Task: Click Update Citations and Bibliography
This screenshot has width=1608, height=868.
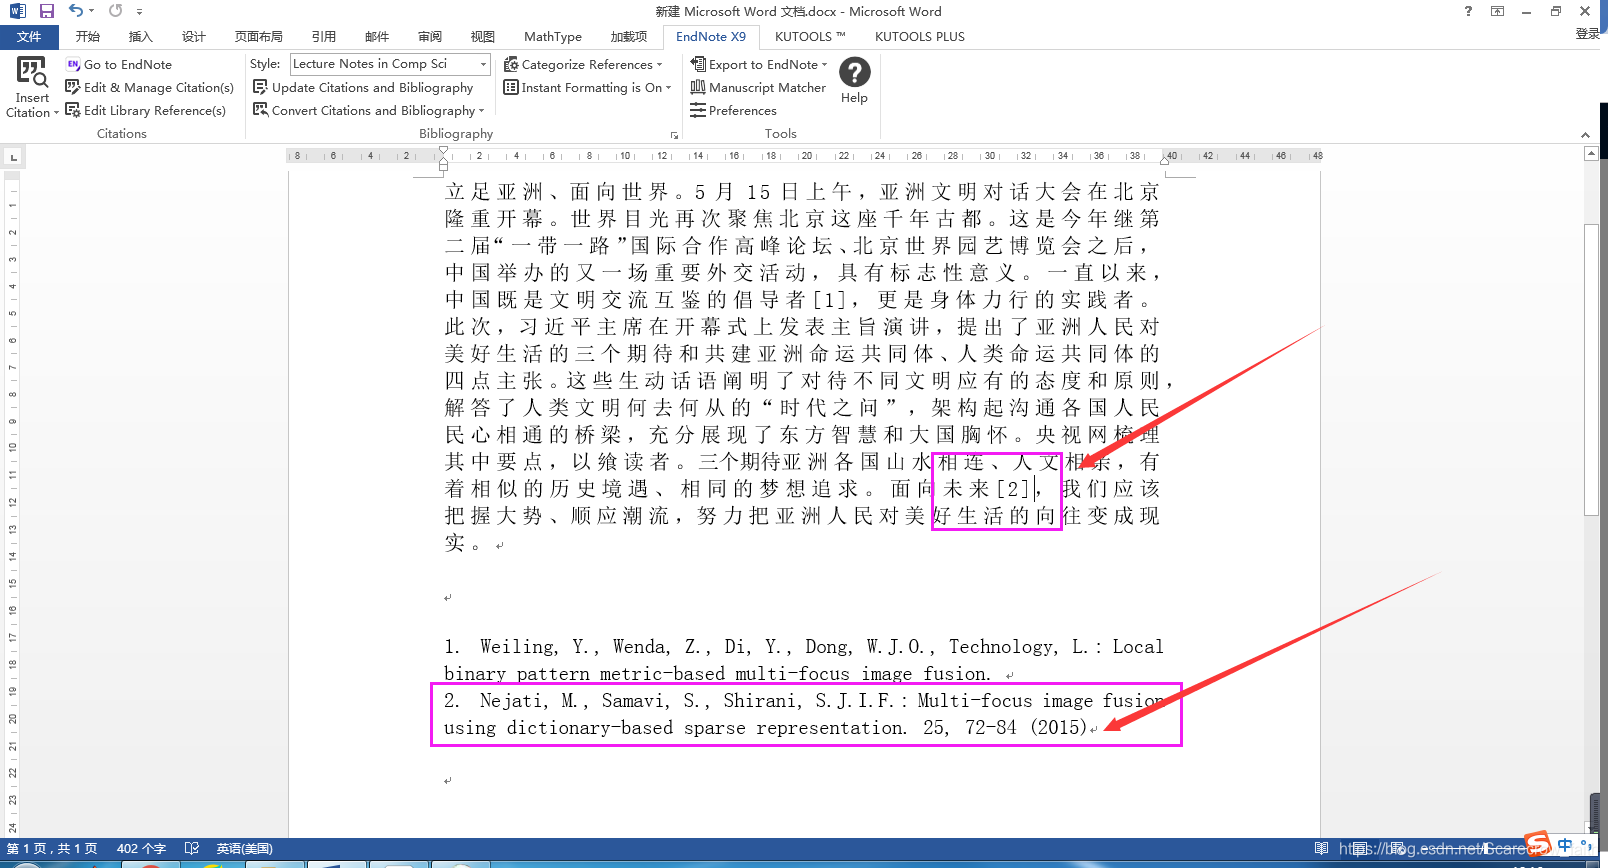Action: (364, 87)
